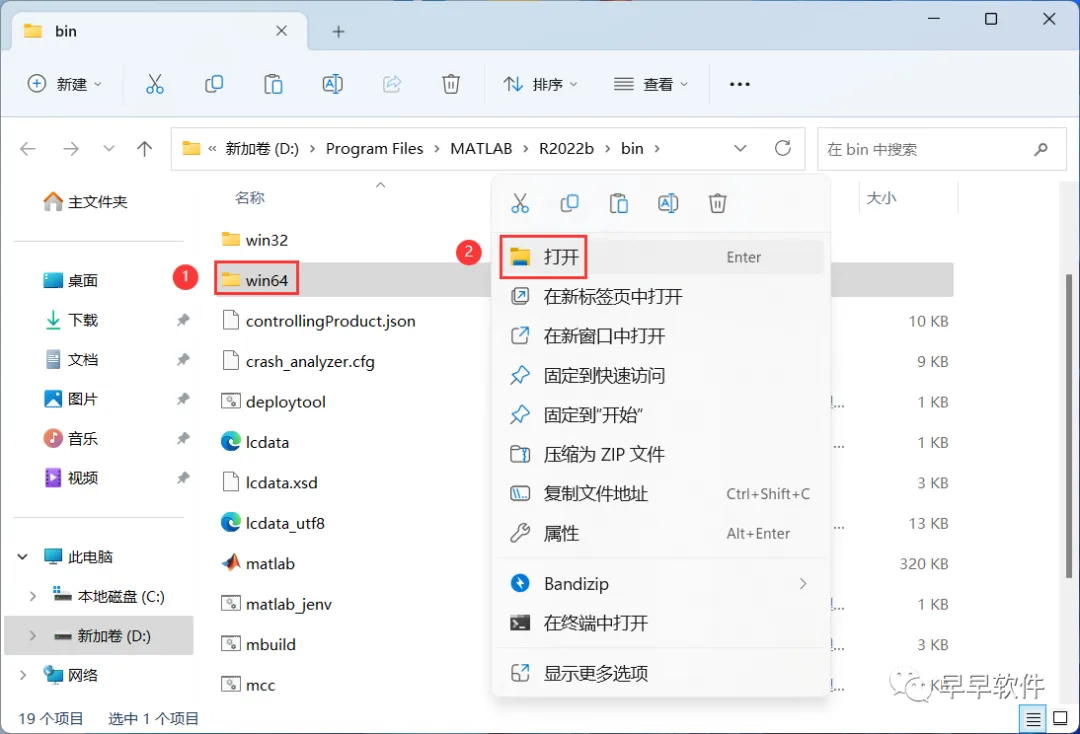Choose 显示更多选项
Image resolution: width=1080 pixels, height=734 pixels.
[661, 673]
